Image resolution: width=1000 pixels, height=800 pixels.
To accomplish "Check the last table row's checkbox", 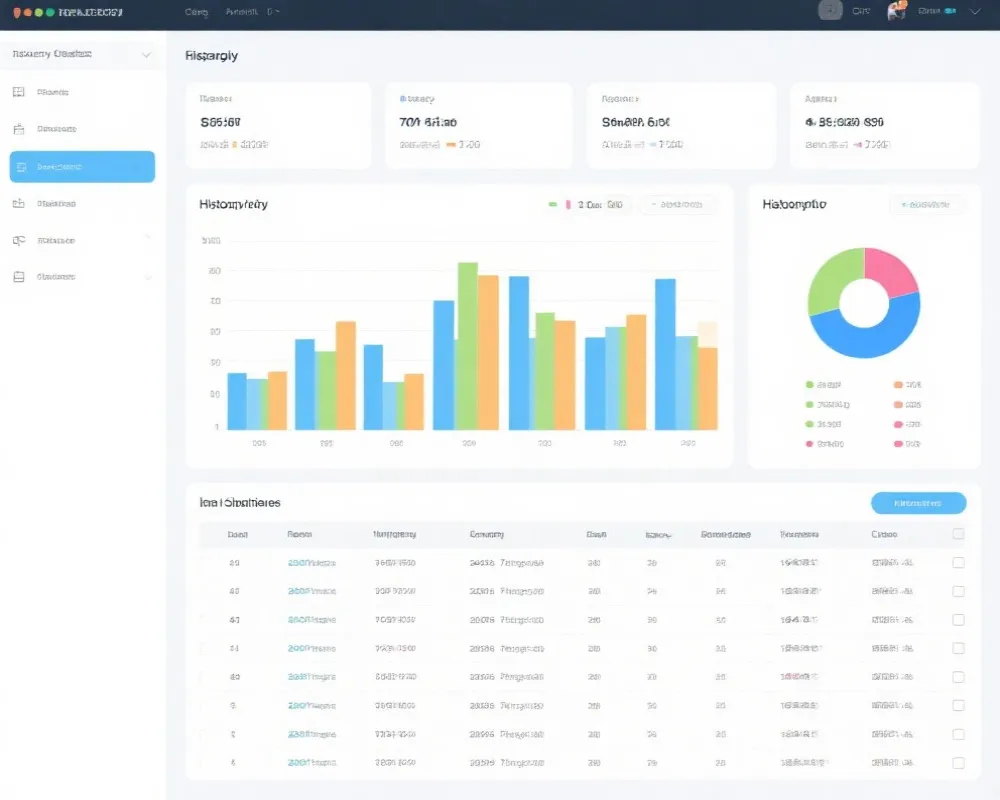I will coord(958,763).
